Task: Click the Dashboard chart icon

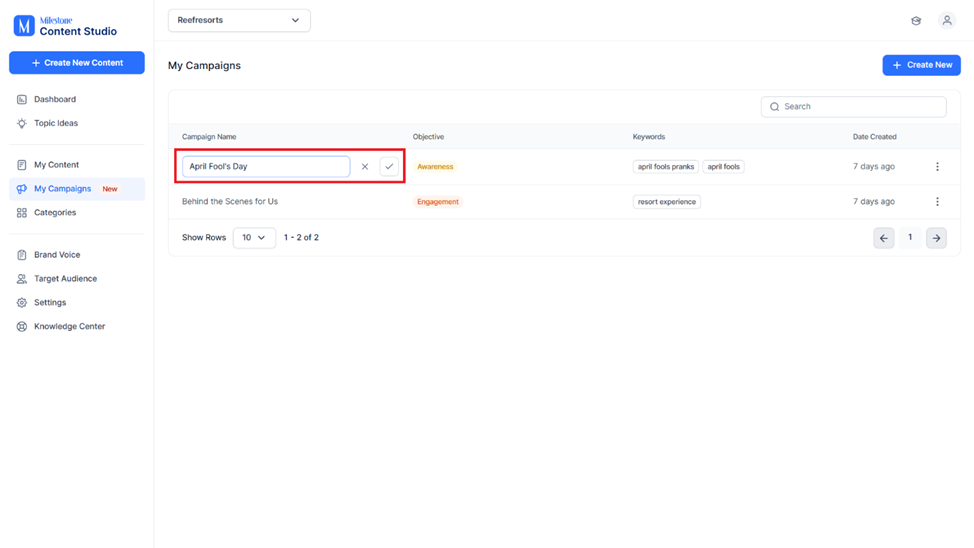Action: pos(22,99)
